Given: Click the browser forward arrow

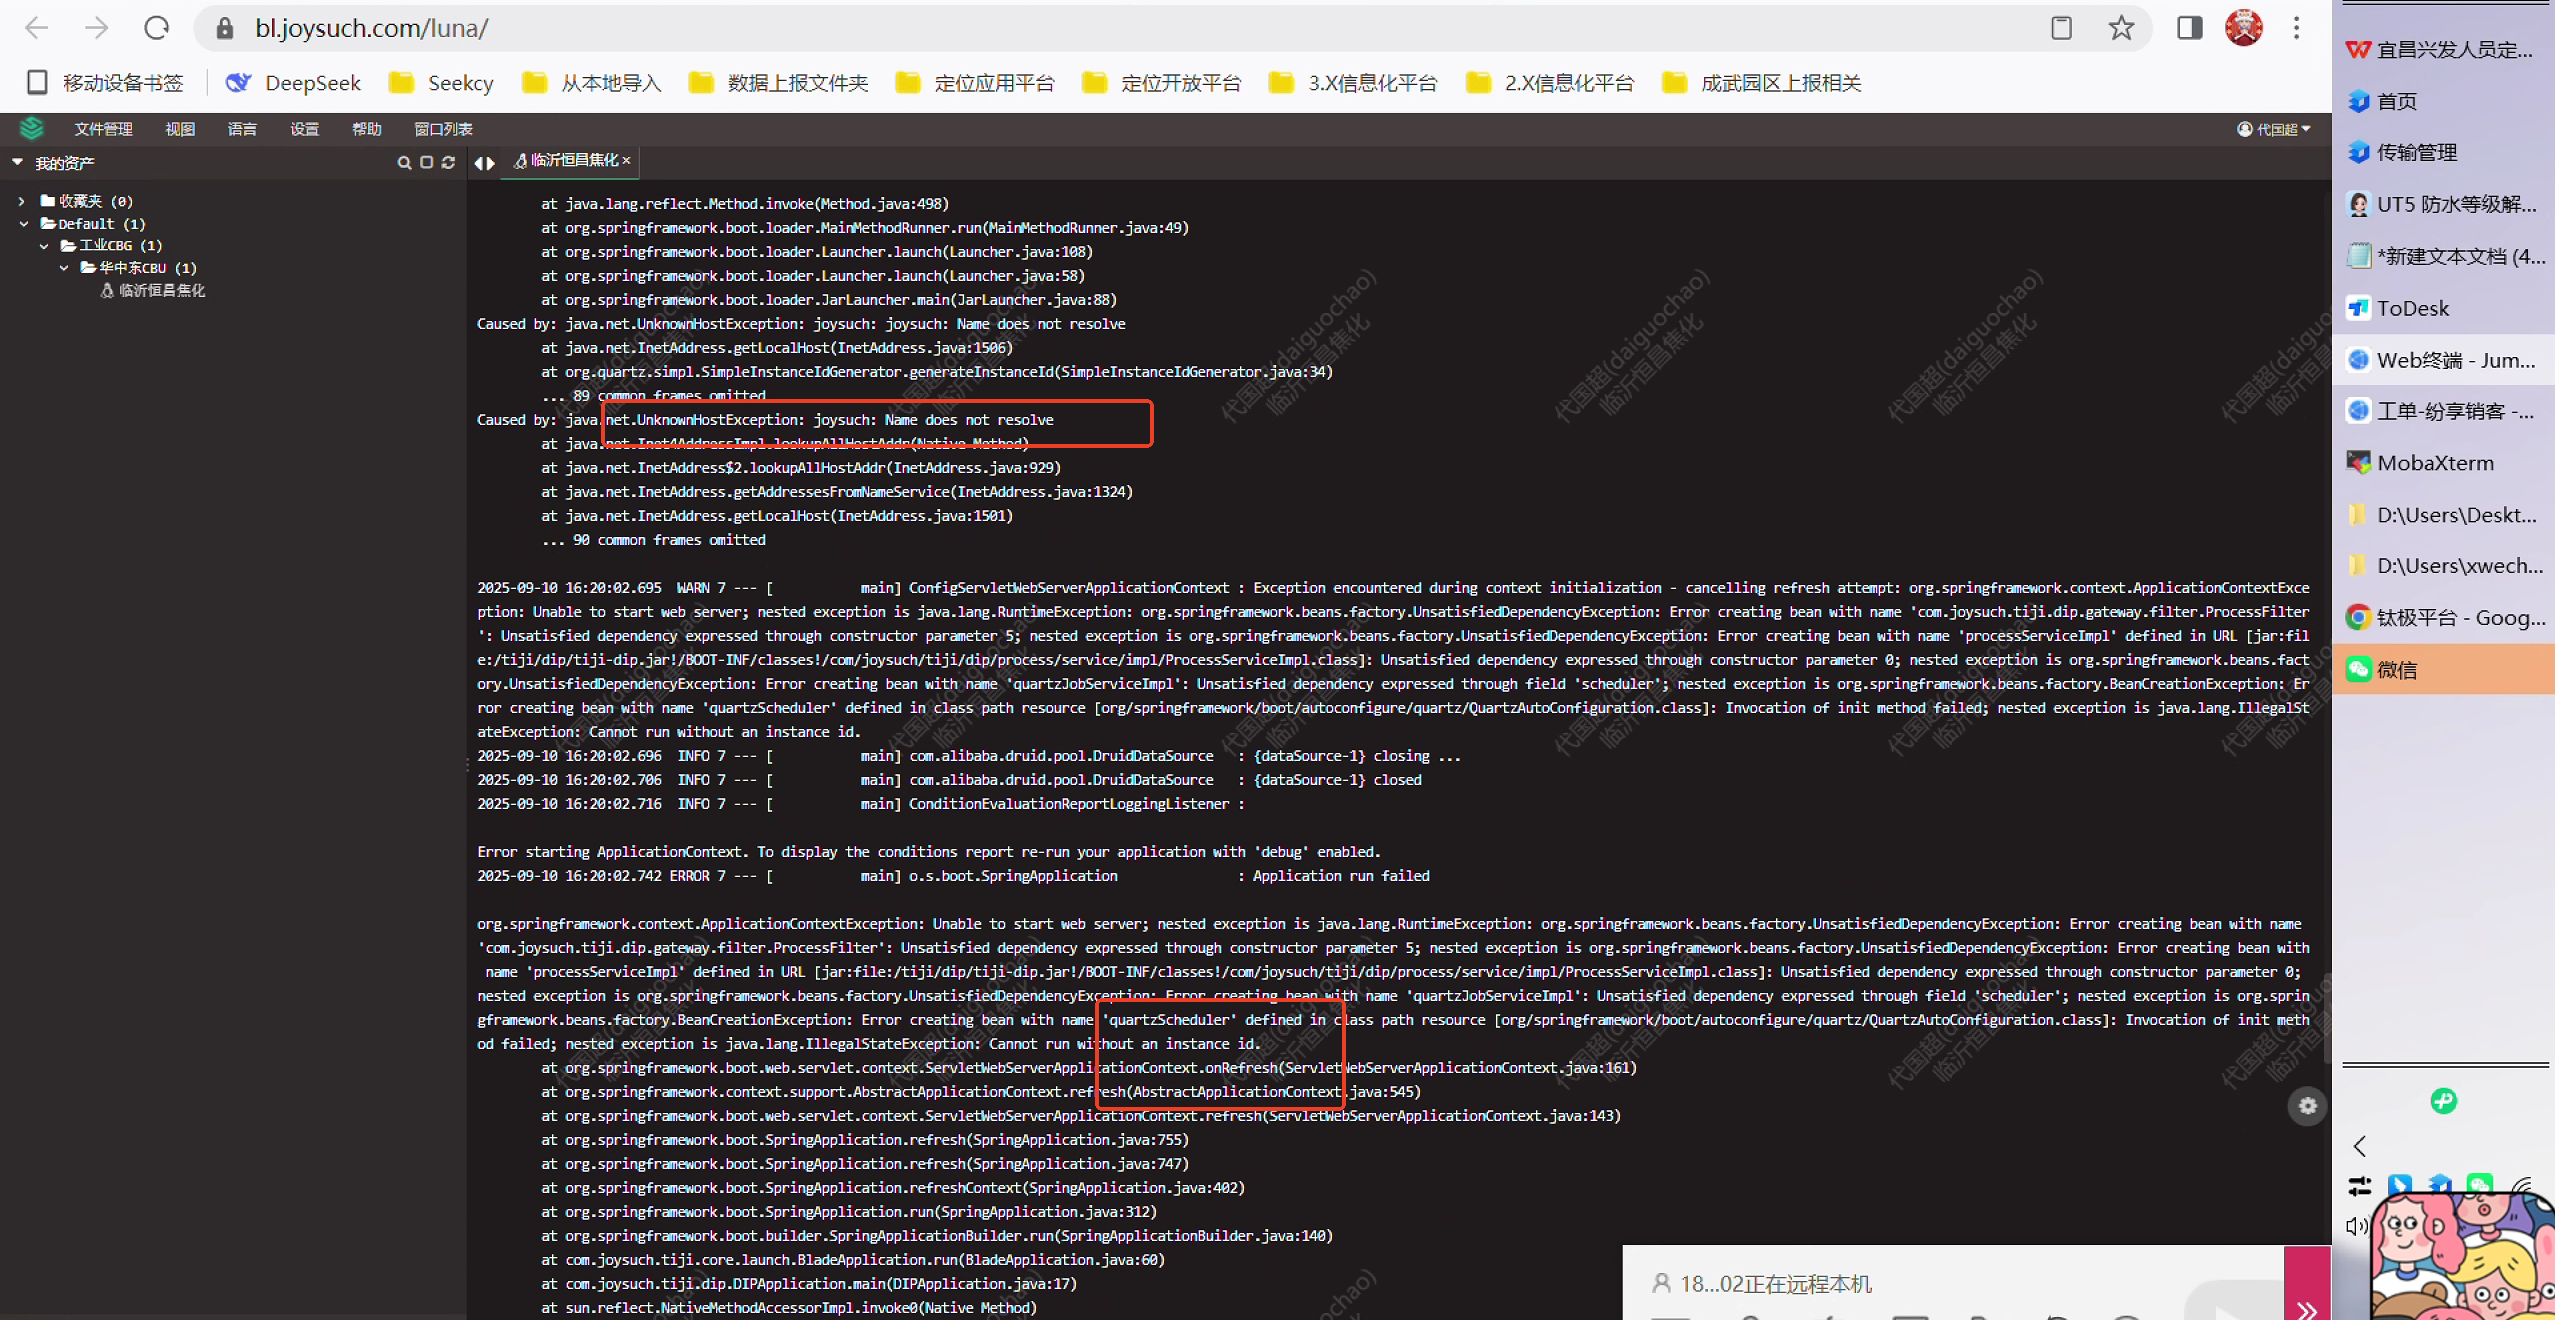Looking at the screenshot, I should click(x=97, y=28).
